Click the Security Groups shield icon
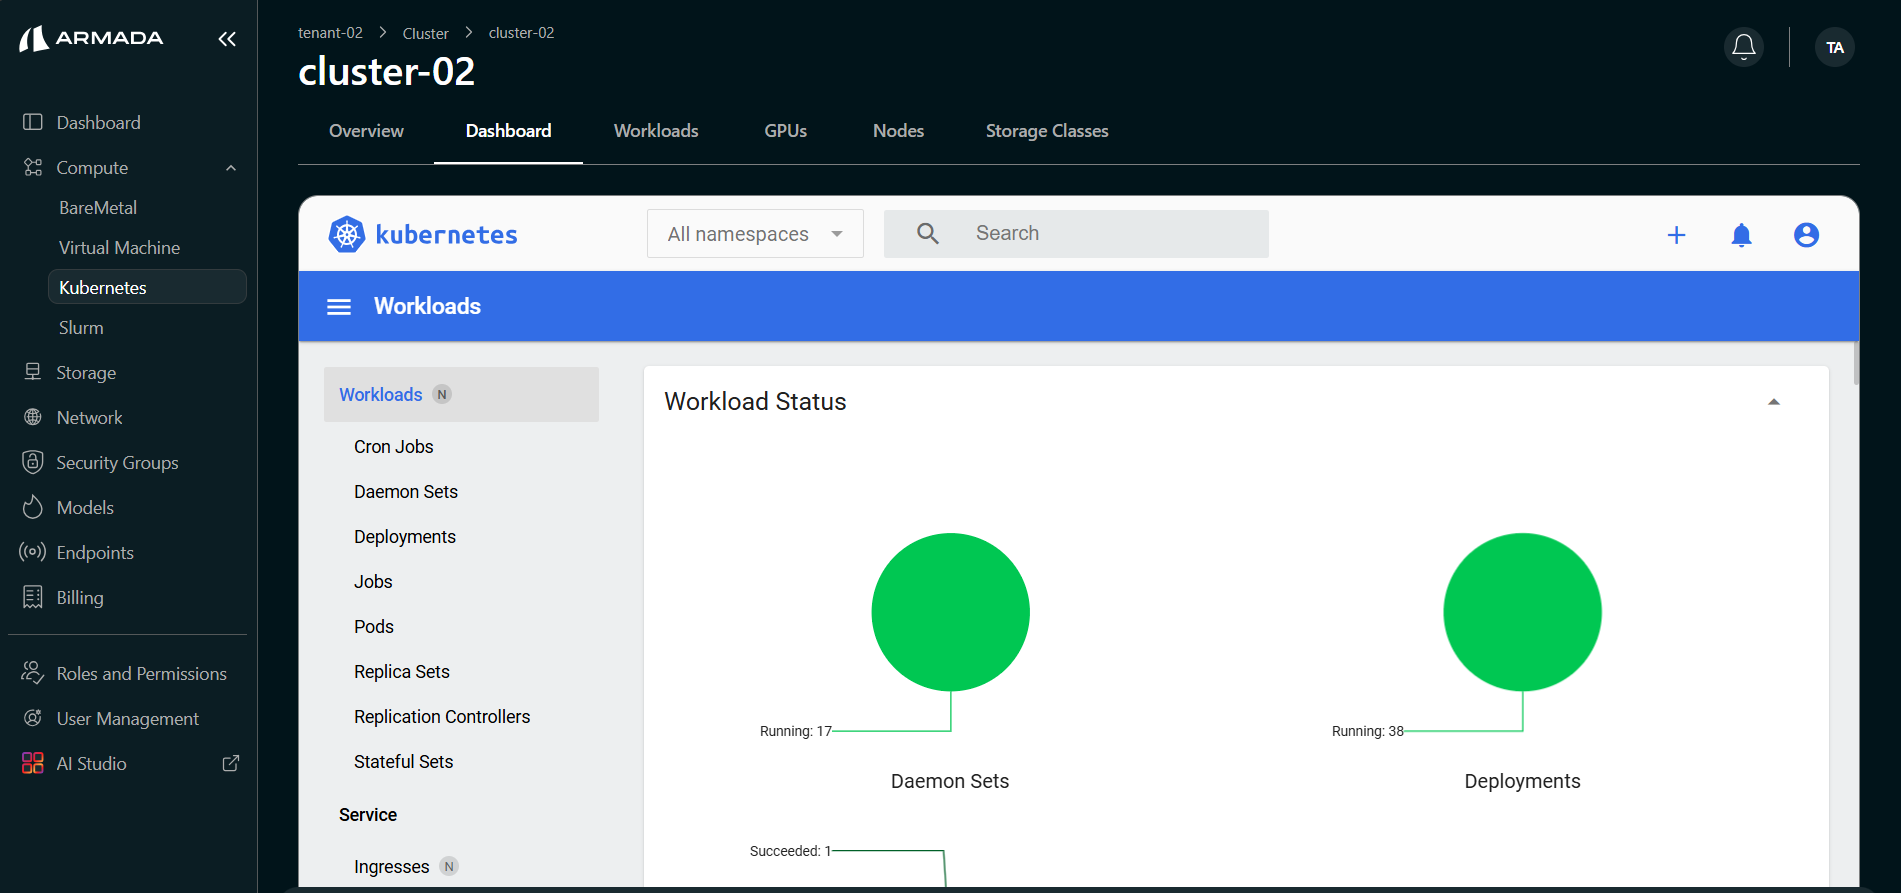1901x893 pixels. [33, 462]
